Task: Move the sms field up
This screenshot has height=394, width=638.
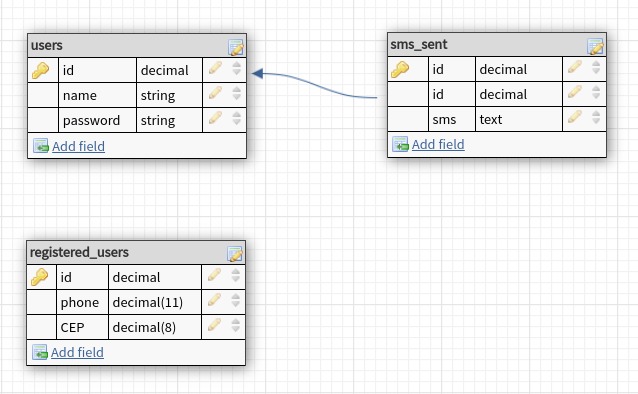Action: 596,114
